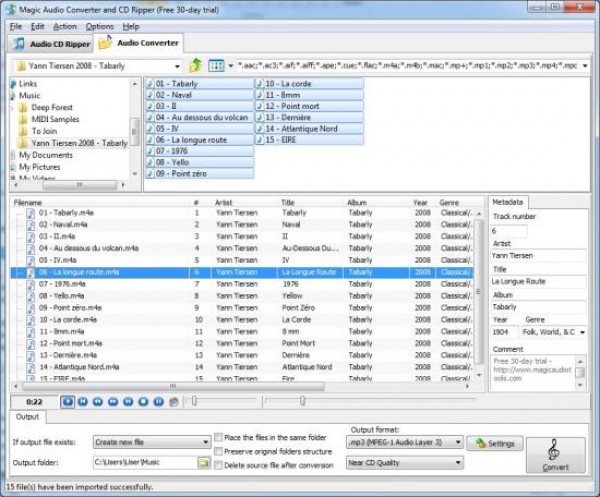Click the 01 - Tabarly.m4a file icon

point(30,213)
